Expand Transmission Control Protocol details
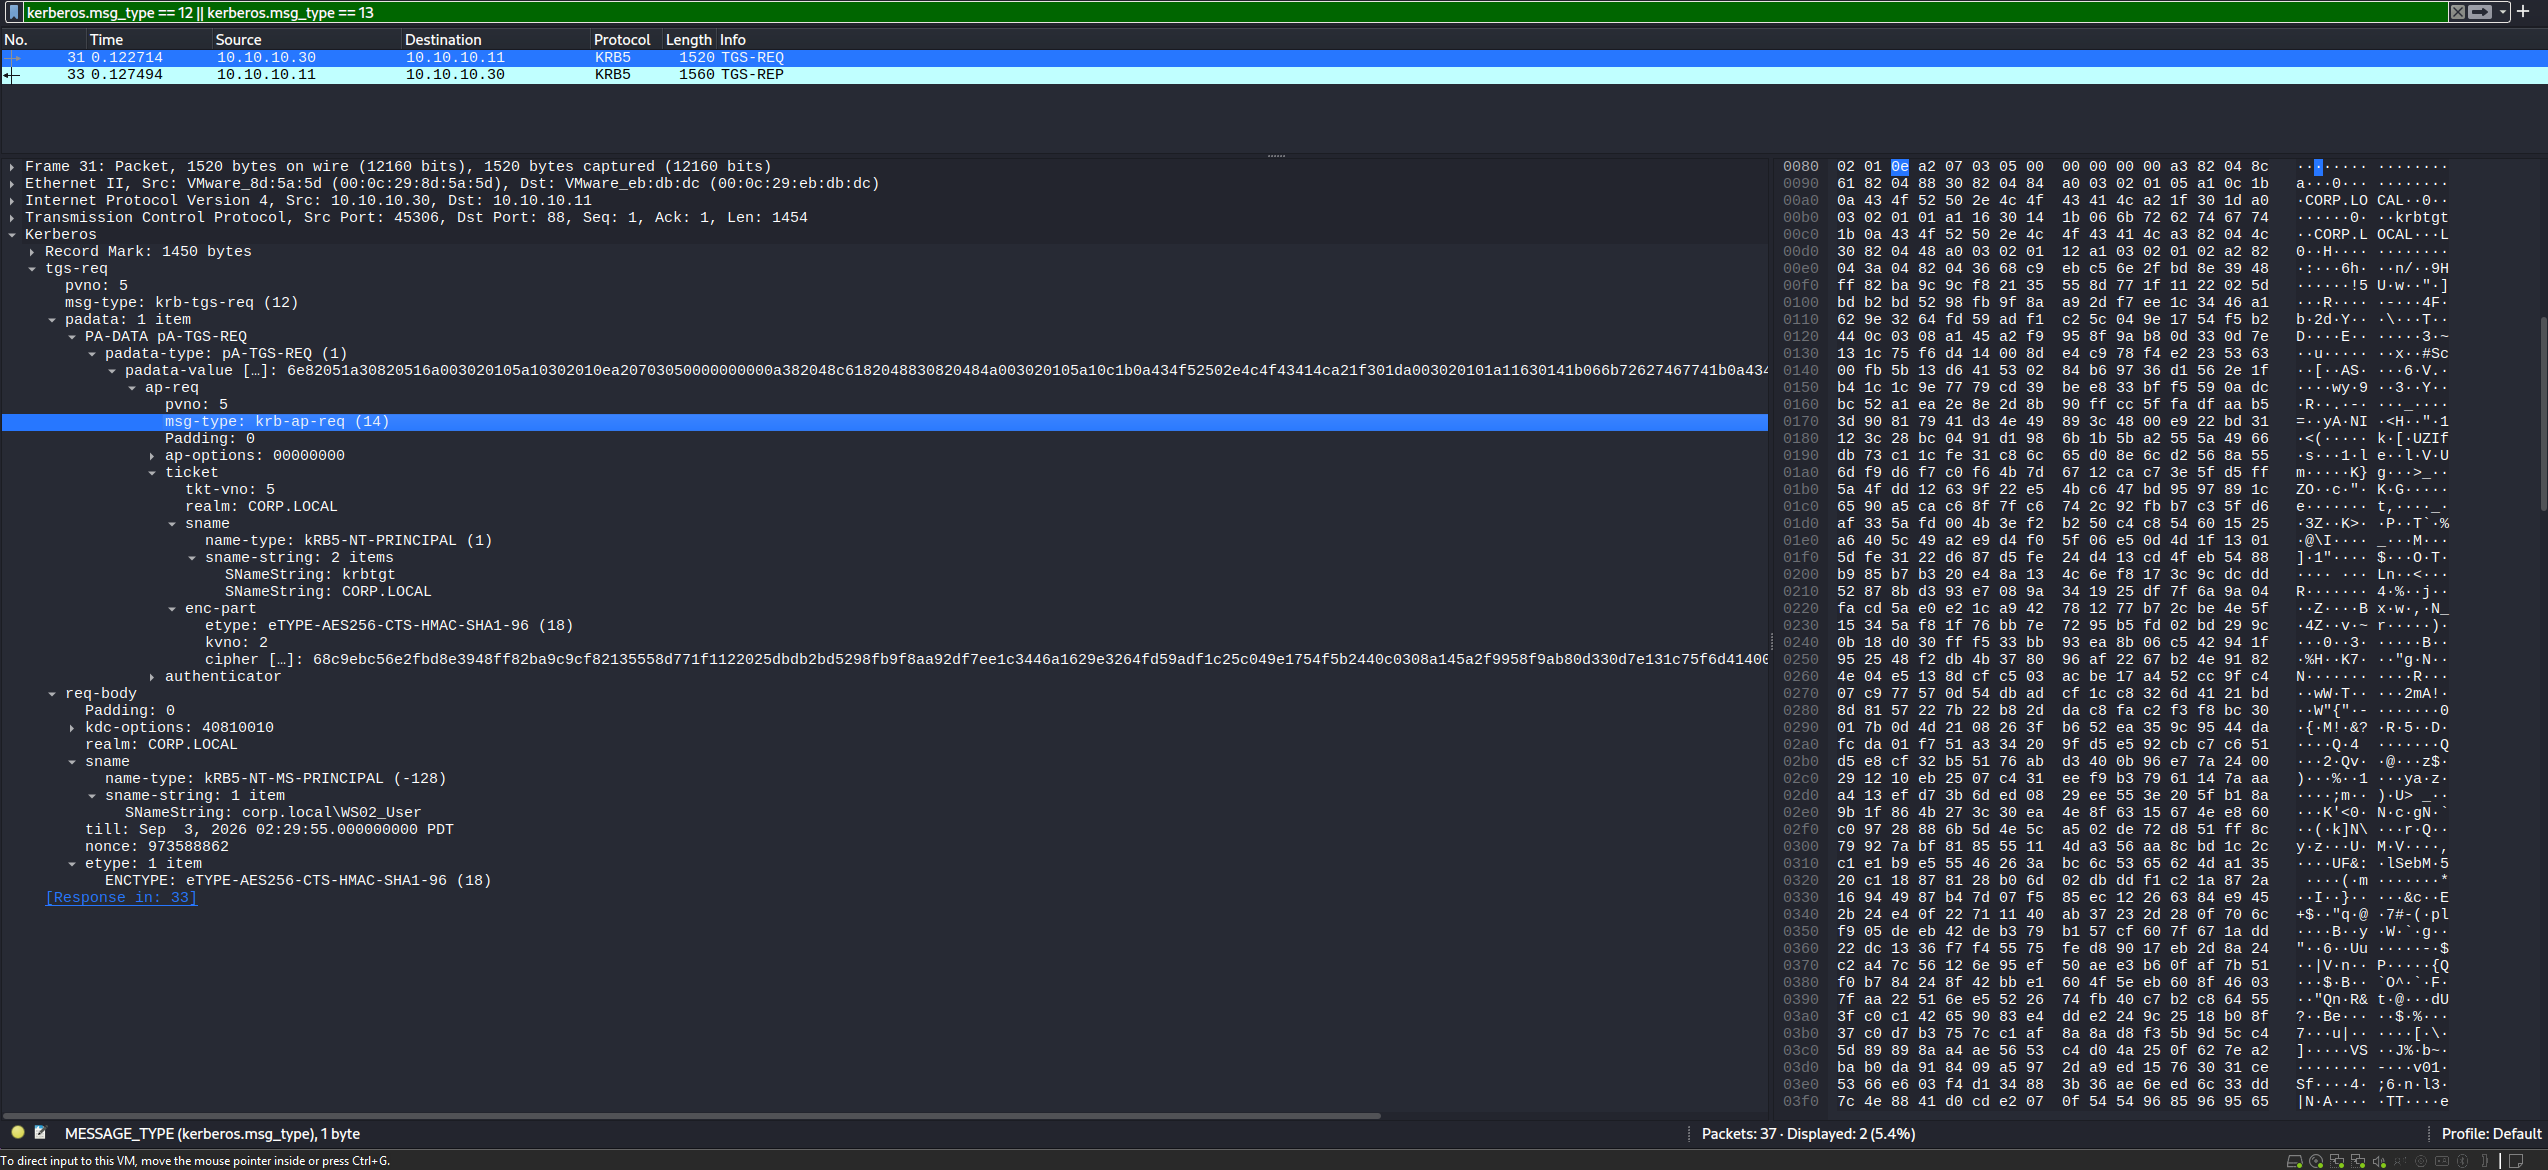This screenshot has height=1170, width=2548. (x=12, y=218)
